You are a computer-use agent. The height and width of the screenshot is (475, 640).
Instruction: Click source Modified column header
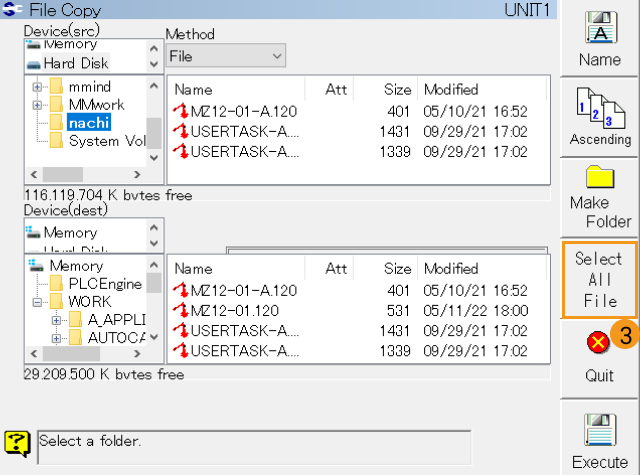coord(482,89)
